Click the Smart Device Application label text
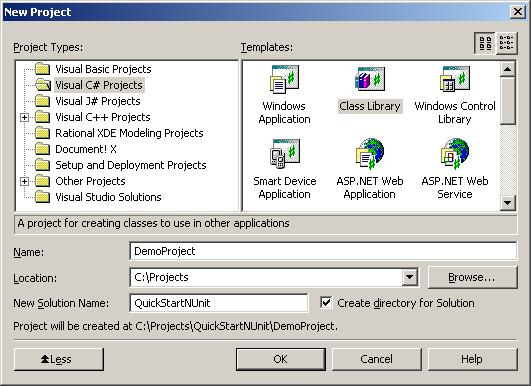Image resolution: width=531 pixels, height=386 pixels. [x=284, y=187]
